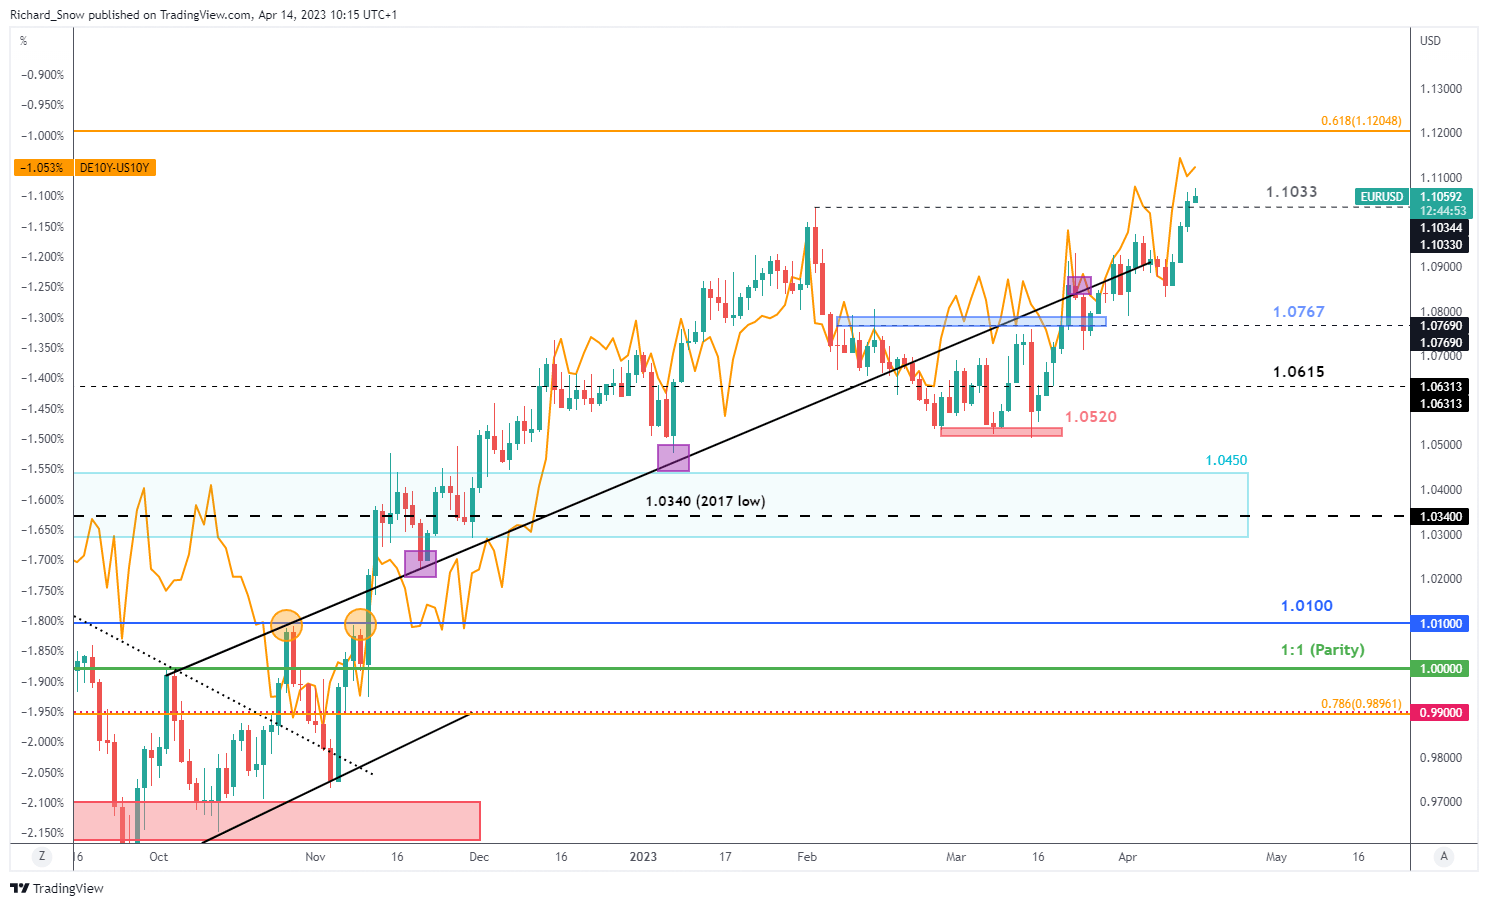Viewport: 1488px width, 906px height.
Task: Click the blue 1.0100 annotation
Action: [x=1306, y=606]
